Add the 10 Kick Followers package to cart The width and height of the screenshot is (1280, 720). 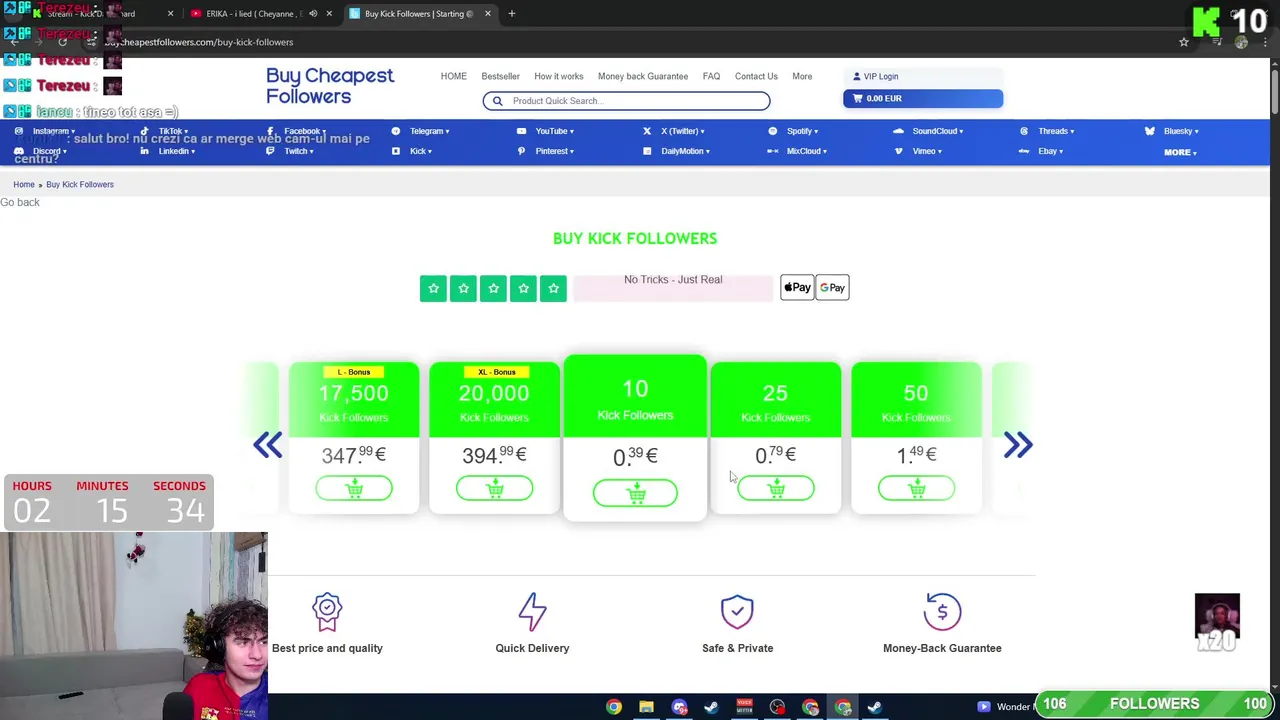coord(635,492)
